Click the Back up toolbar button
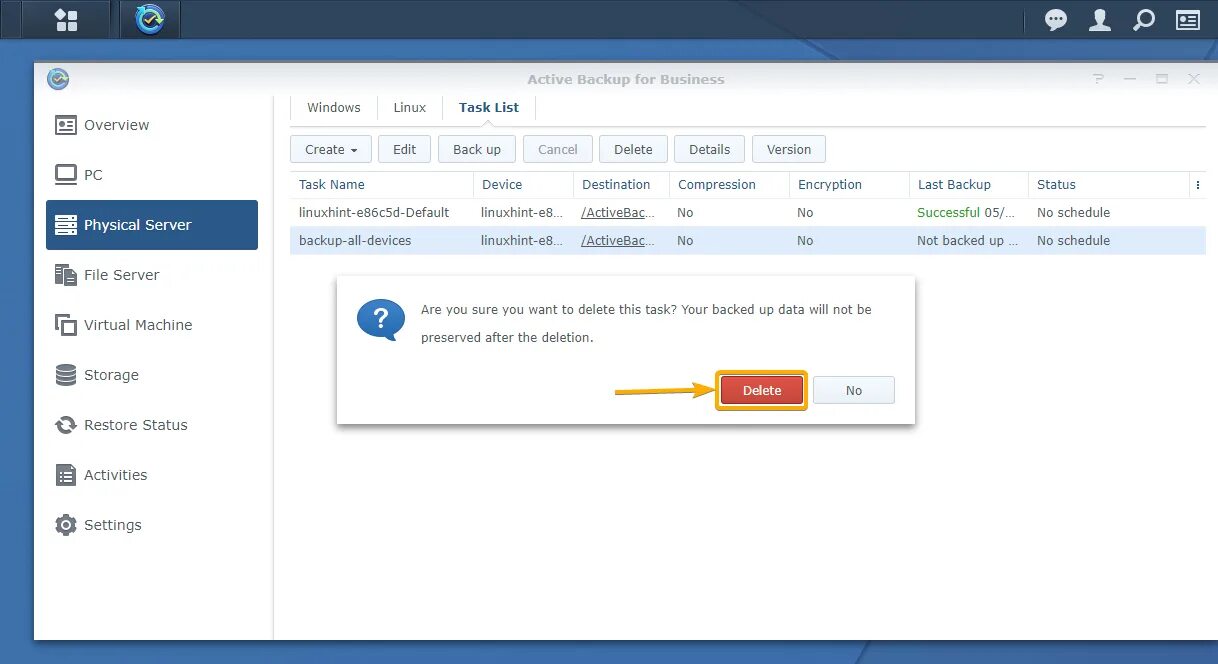1218x664 pixels. tap(477, 149)
